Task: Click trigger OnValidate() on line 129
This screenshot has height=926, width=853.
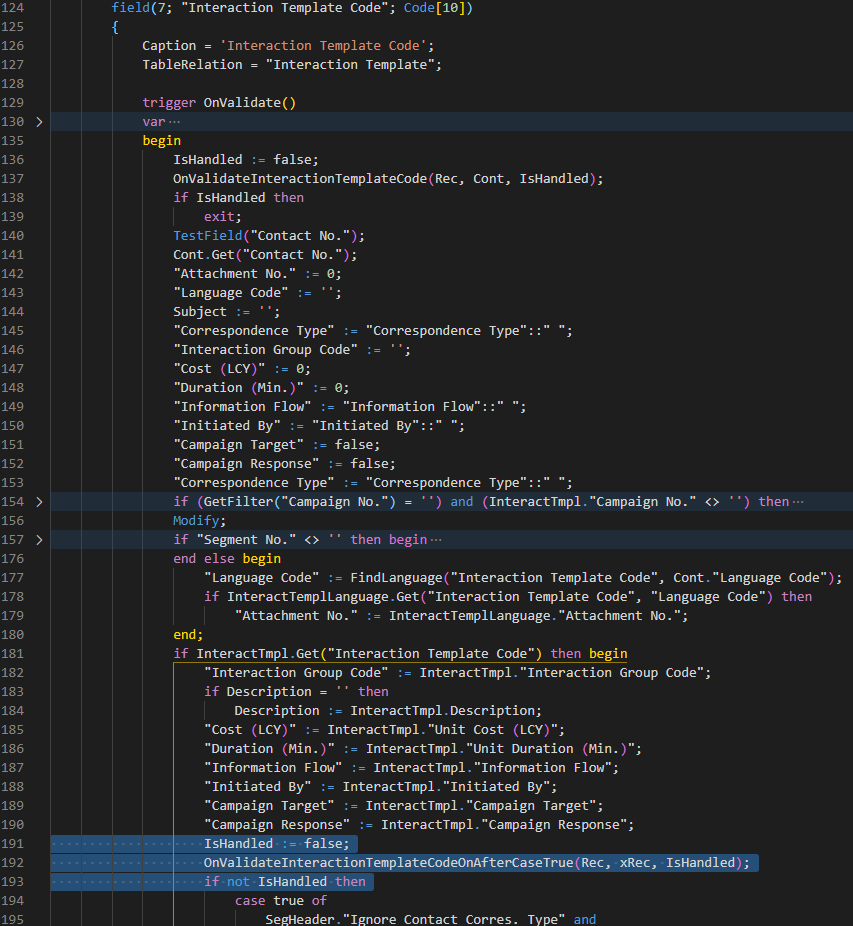Action: tap(219, 103)
